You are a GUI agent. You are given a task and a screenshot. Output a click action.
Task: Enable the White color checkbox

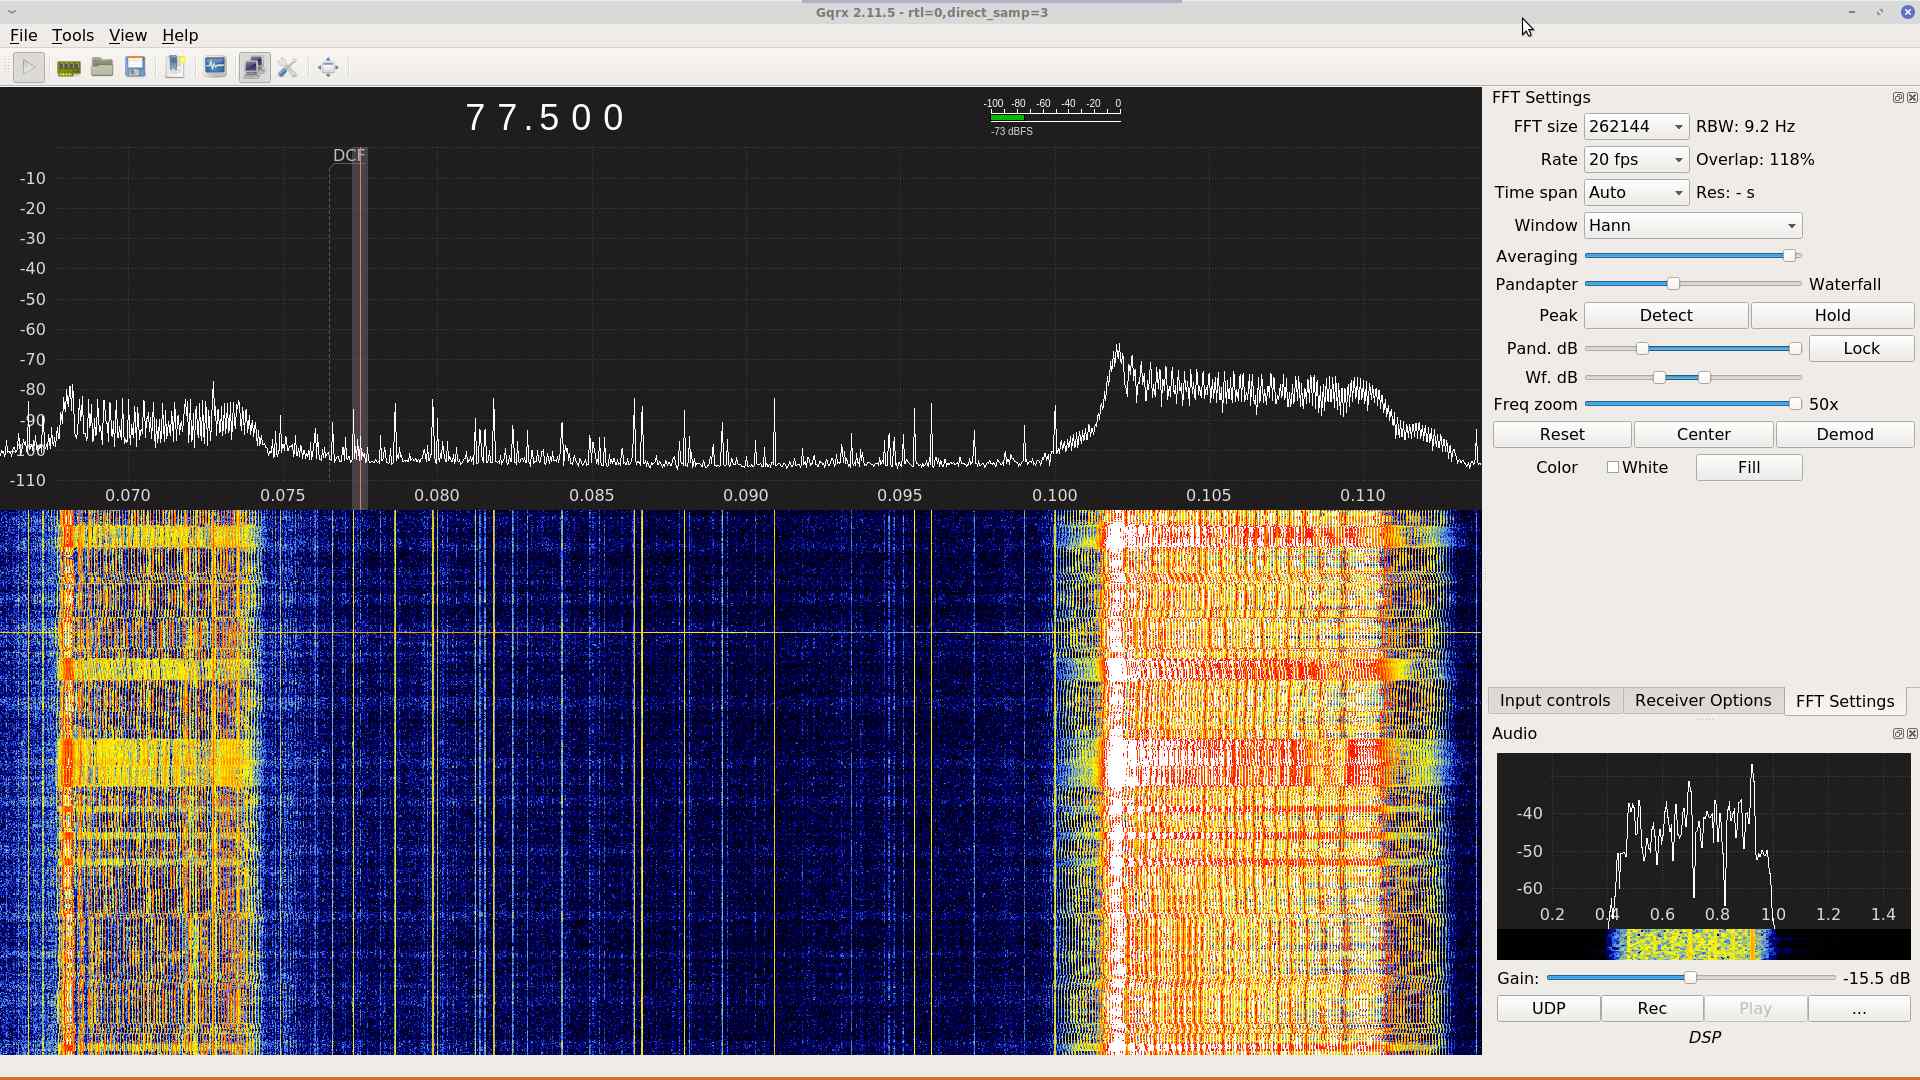pos(1612,467)
